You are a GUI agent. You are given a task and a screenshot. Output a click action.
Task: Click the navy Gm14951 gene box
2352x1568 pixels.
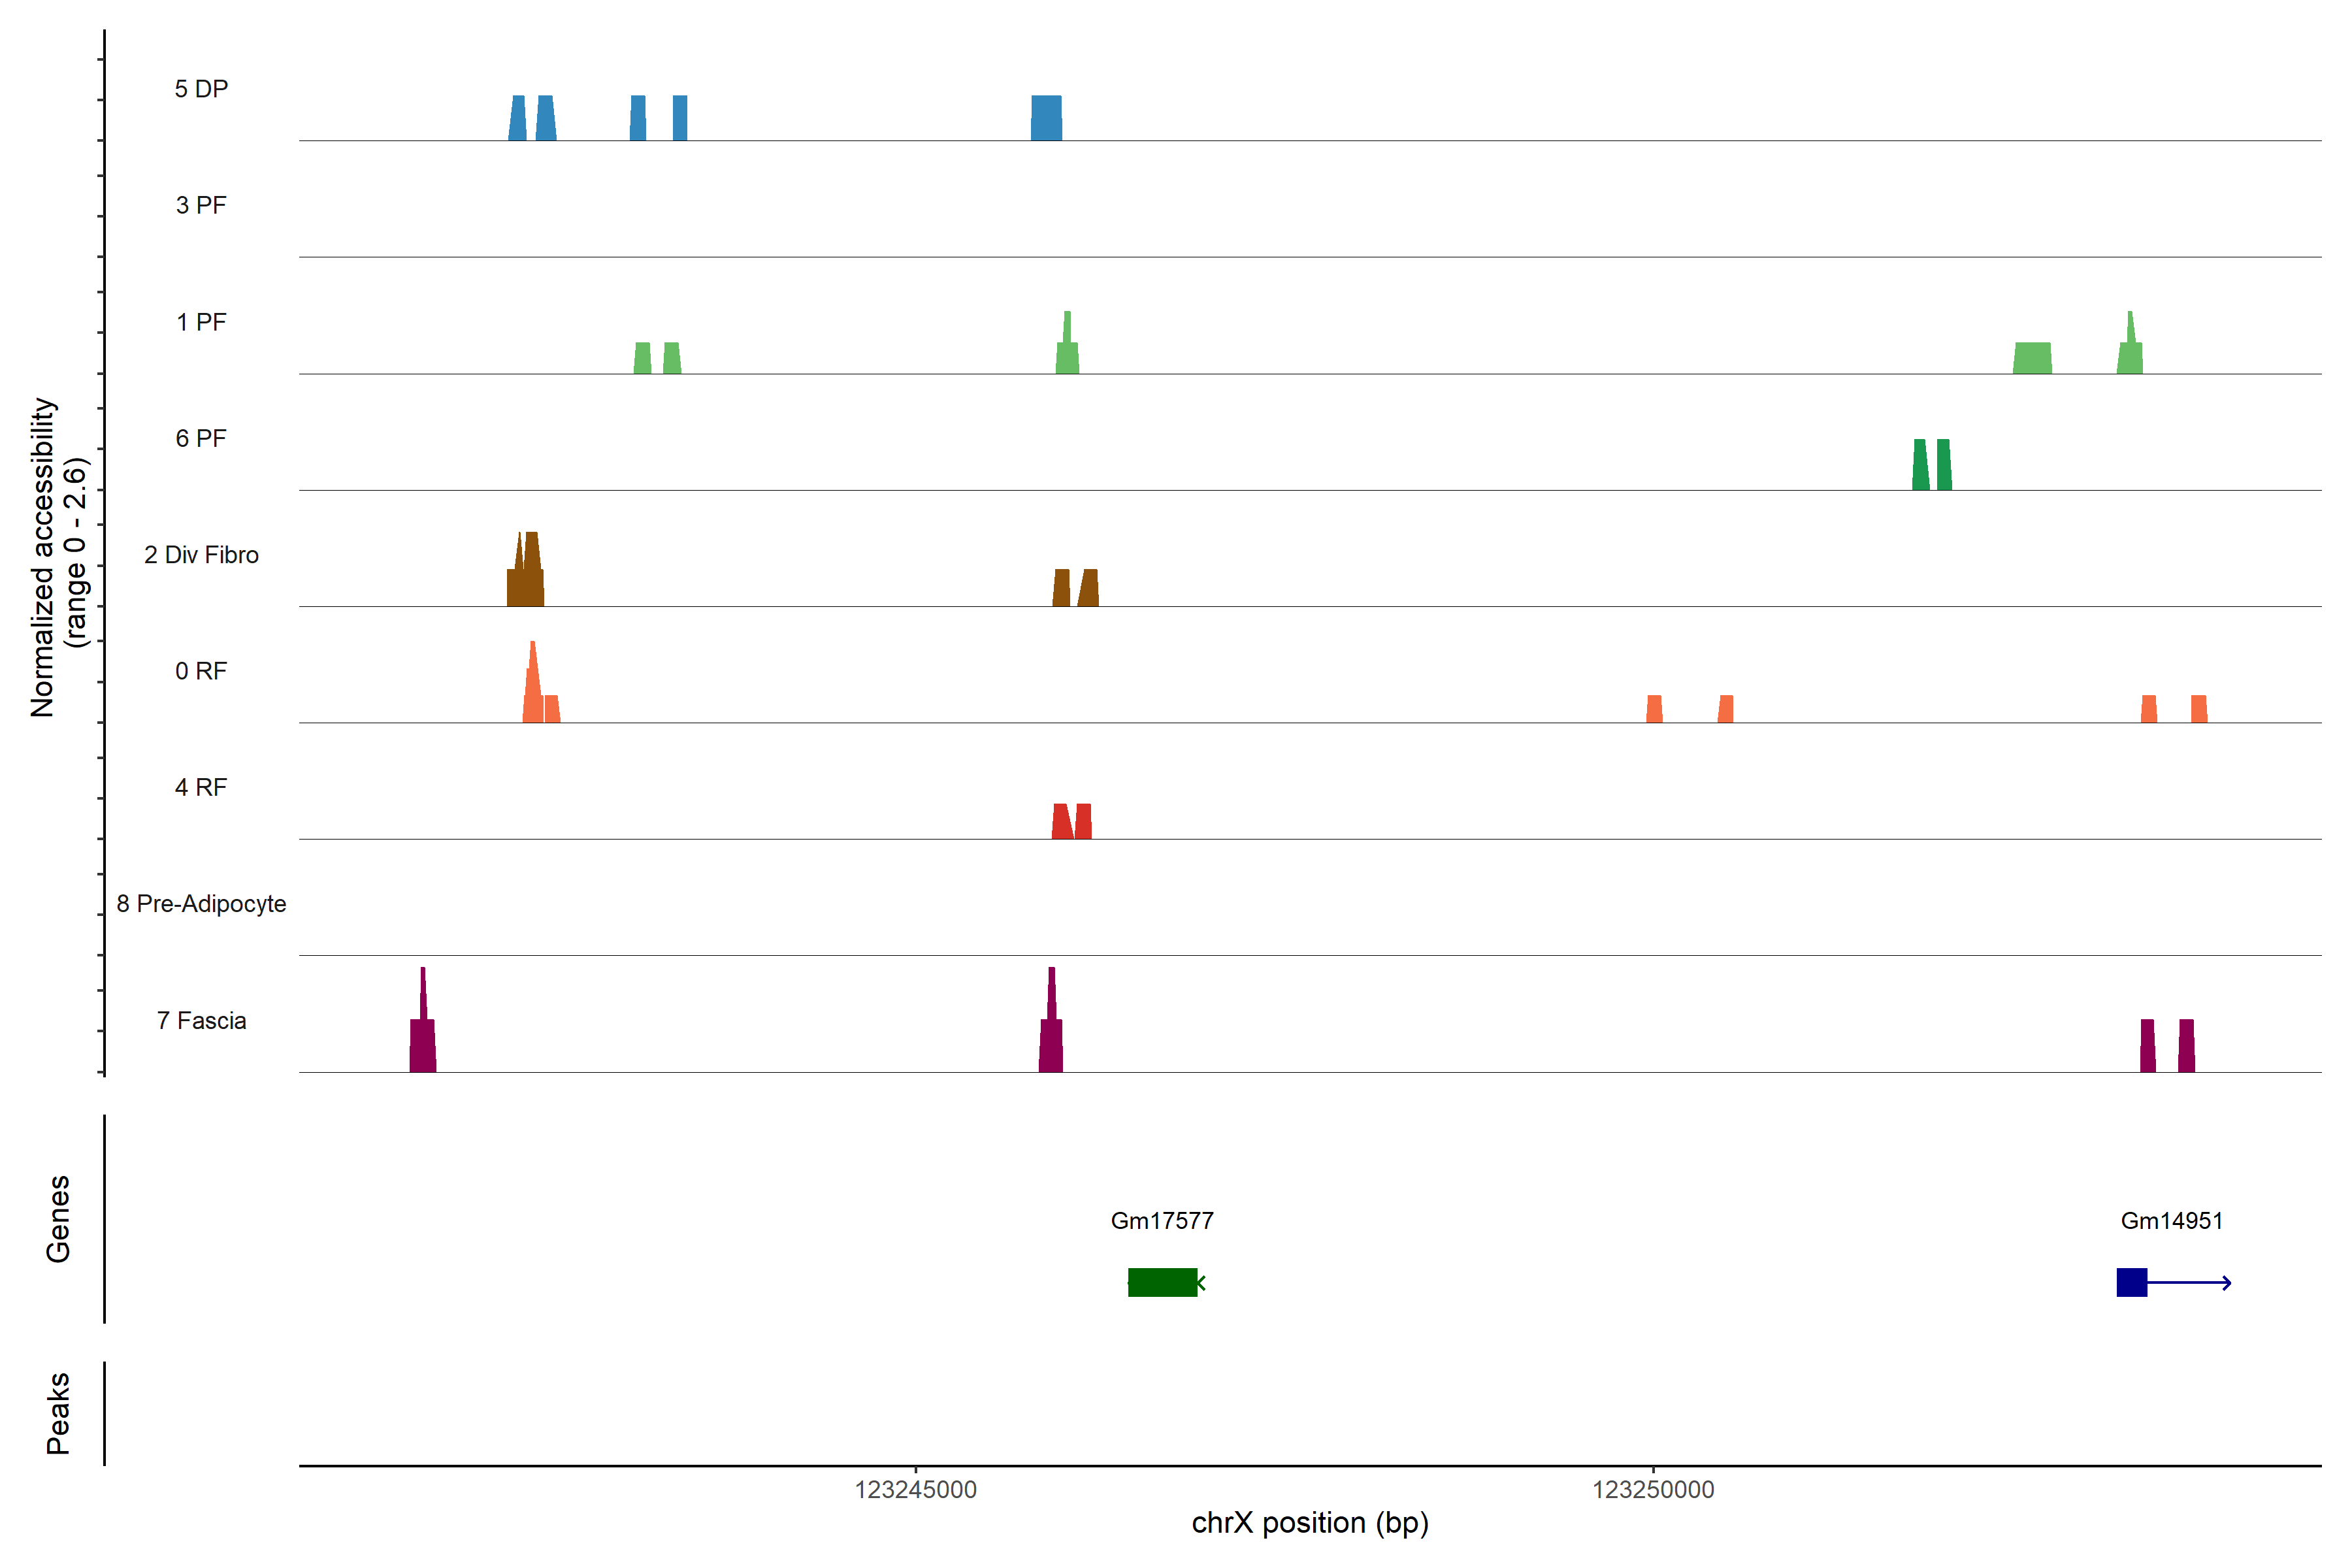coord(2131,1282)
